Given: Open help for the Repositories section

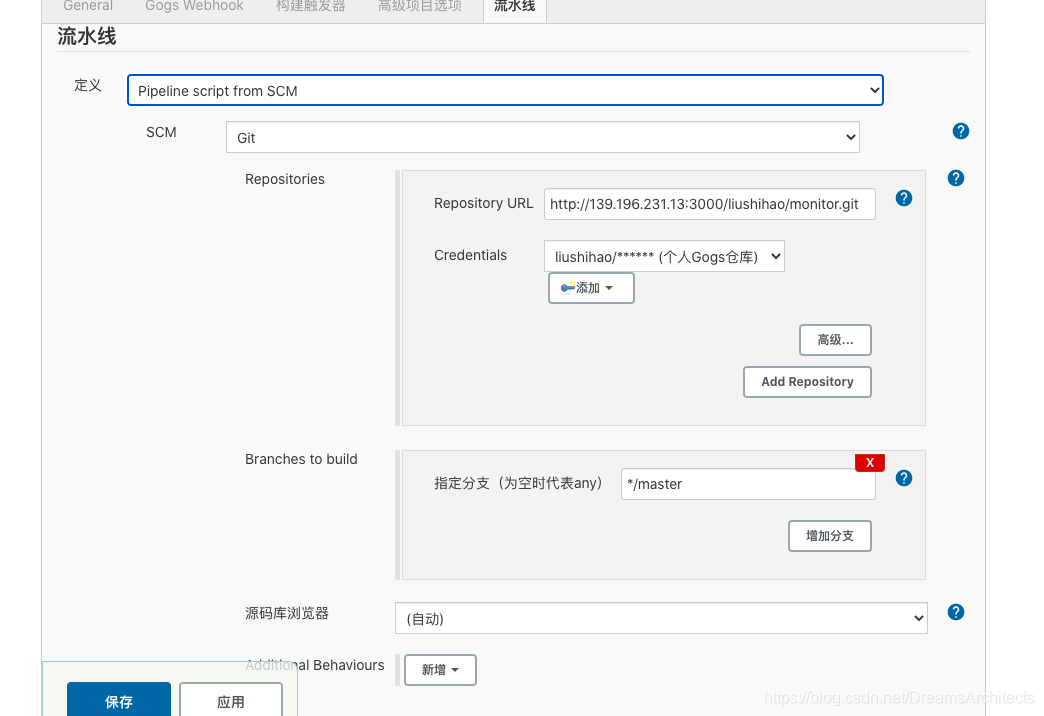Looking at the screenshot, I should click(955, 178).
